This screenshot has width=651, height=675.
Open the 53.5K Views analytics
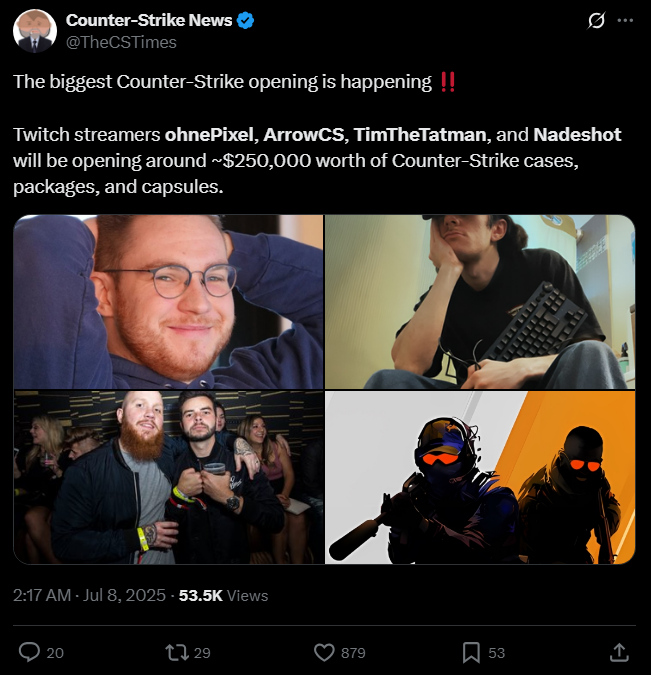223,595
